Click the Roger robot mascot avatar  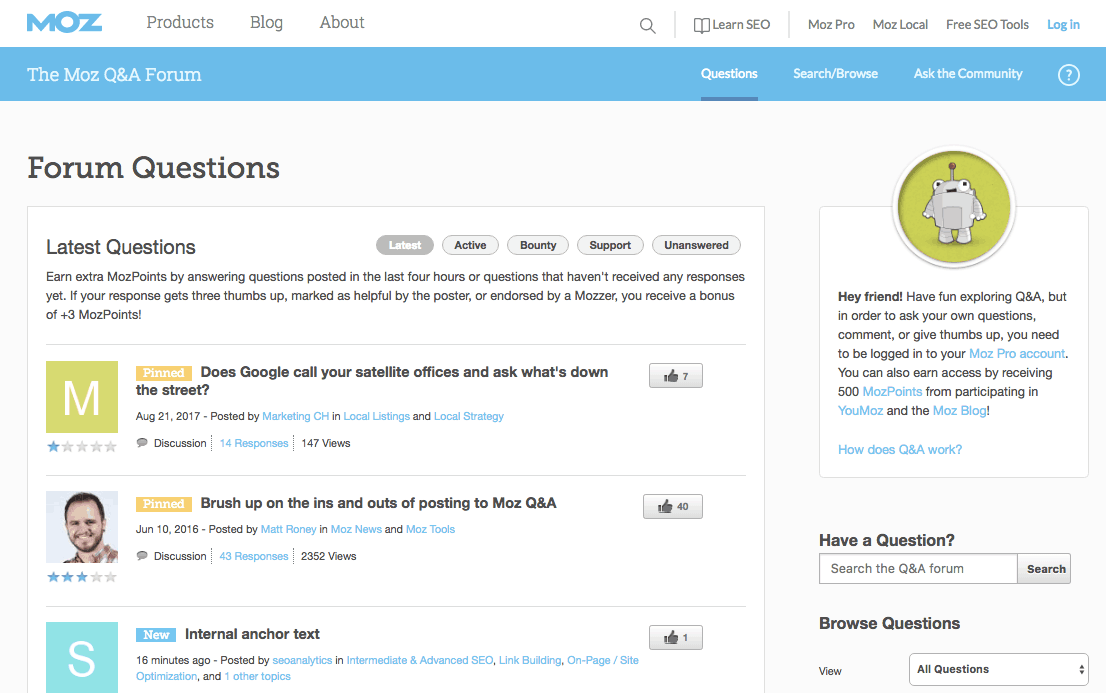[x=954, y=207]
